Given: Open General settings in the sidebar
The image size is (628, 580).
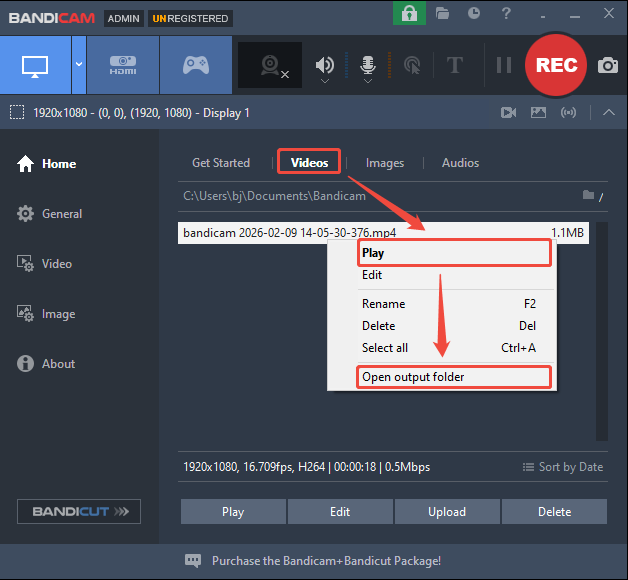Looking at the screenshot, I should (49, 214).
